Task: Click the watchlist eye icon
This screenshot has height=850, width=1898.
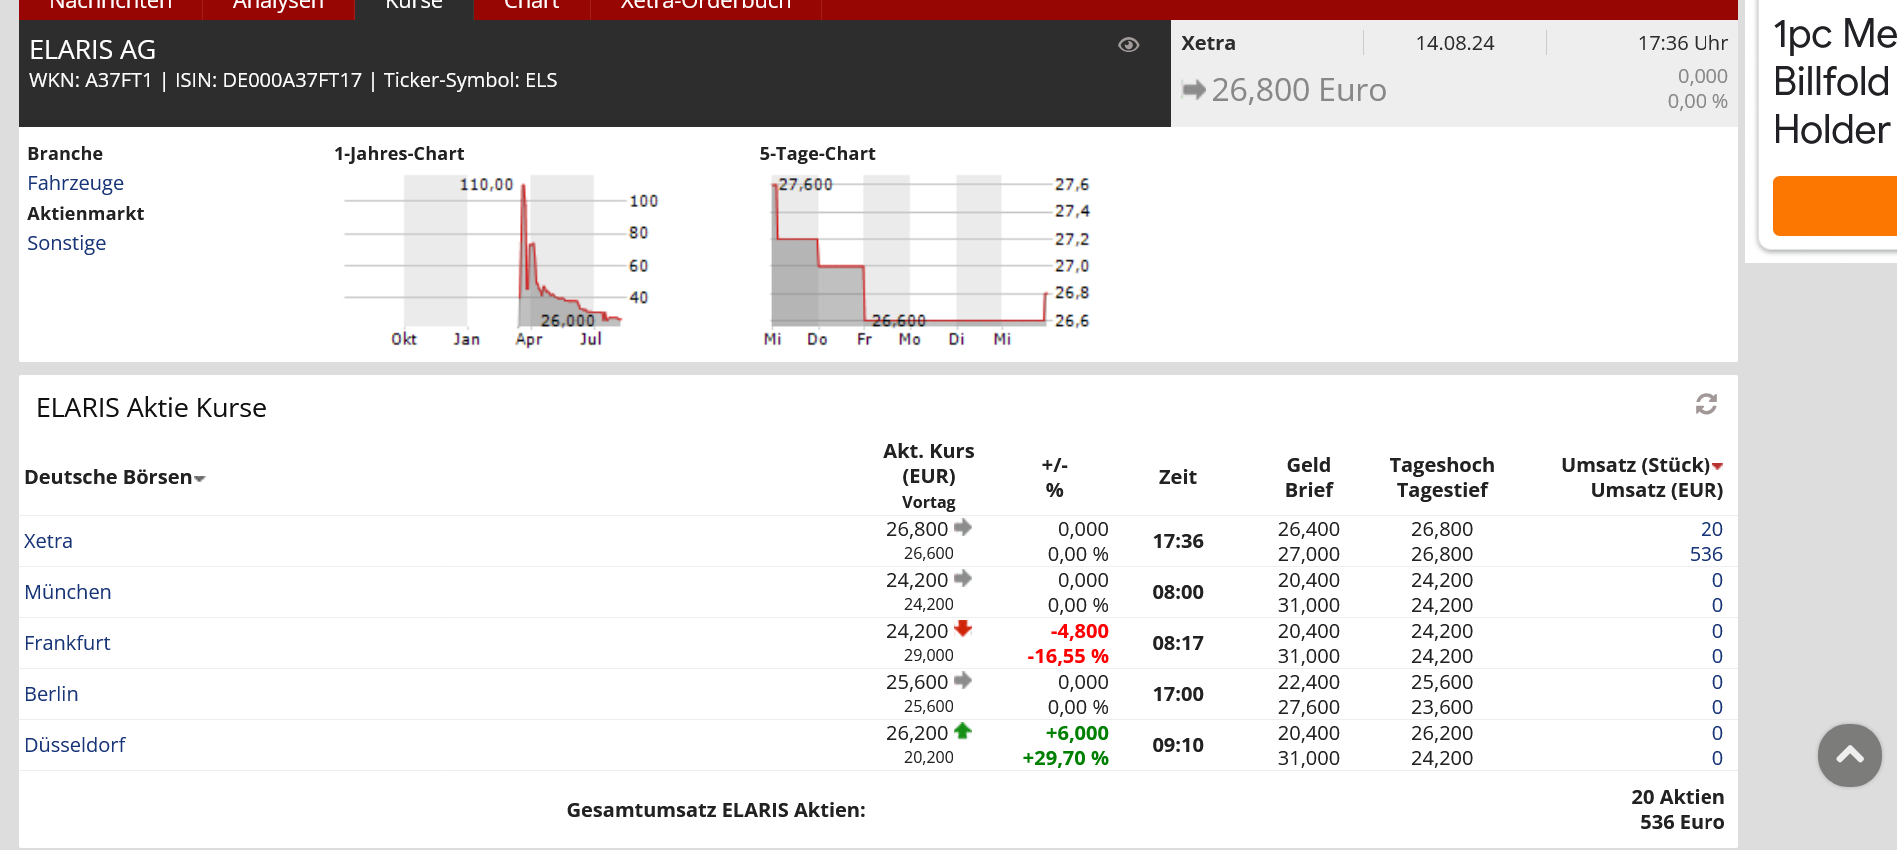Action: coord(1128,45)
